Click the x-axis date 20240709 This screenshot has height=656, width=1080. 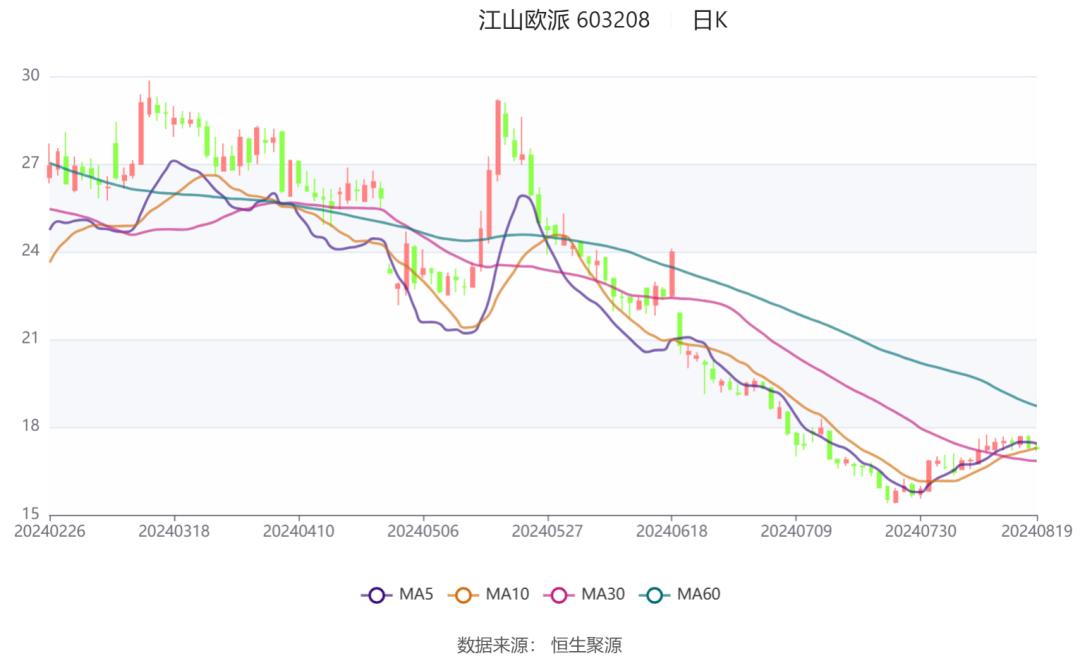(796, 531)
